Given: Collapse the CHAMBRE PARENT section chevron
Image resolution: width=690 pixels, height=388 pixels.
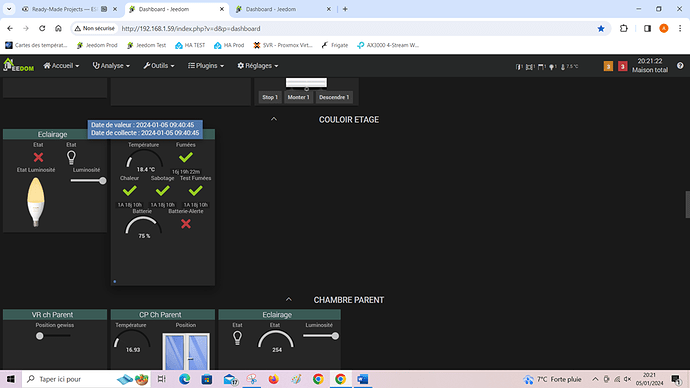Looking at the screenshot, I should point(289,300).
